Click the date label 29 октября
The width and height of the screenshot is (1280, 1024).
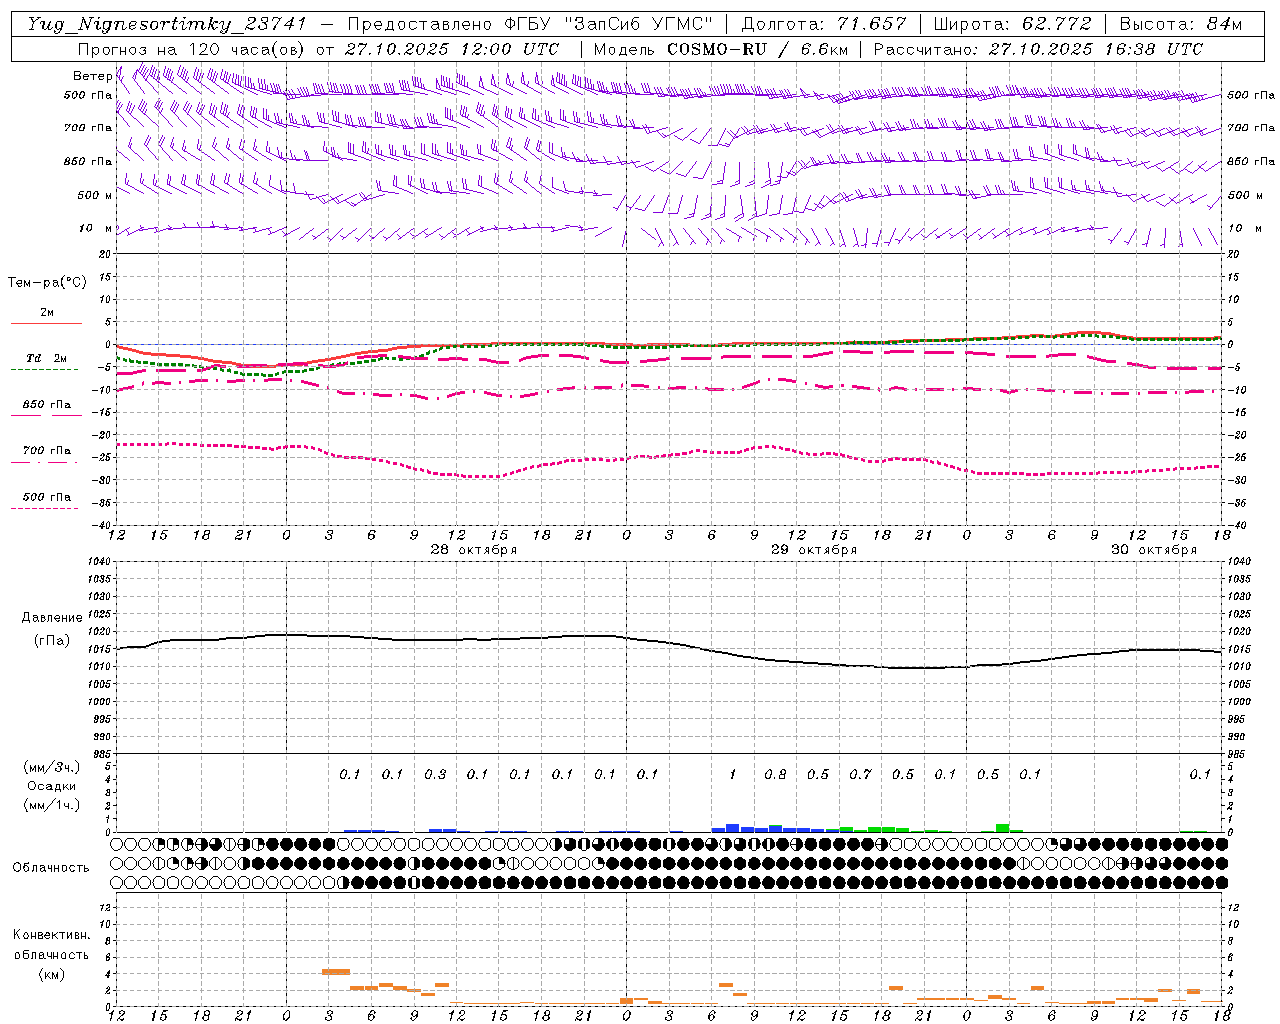point(814,550)
